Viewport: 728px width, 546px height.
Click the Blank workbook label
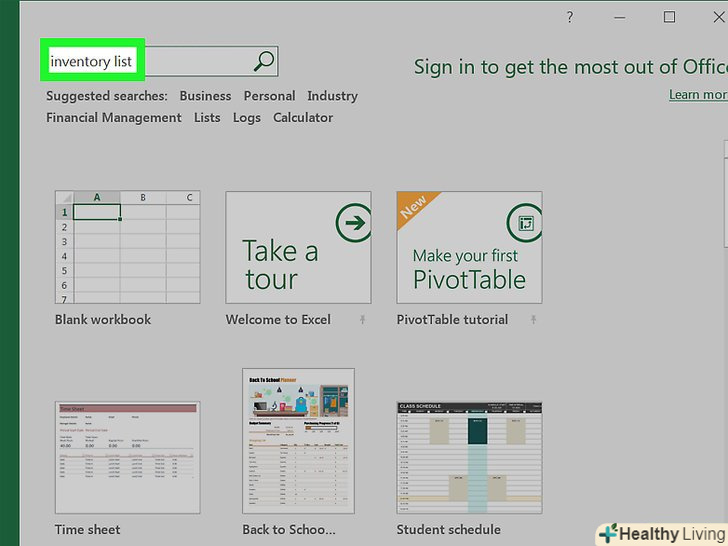point(103,320)
